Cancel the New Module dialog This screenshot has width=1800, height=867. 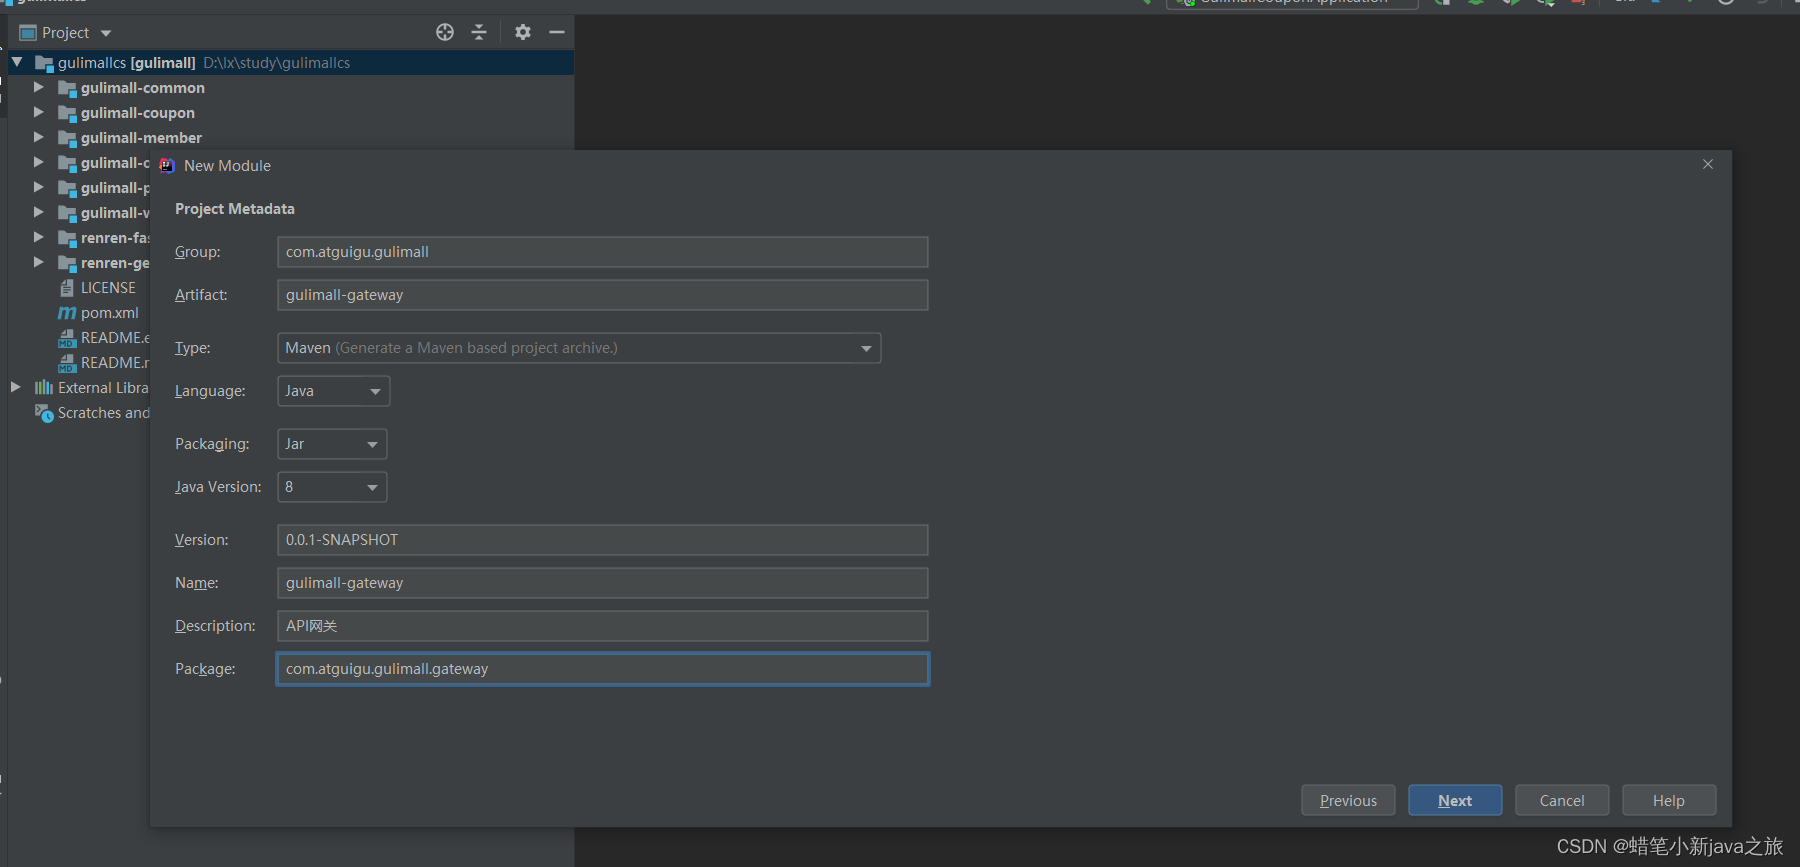1562,800
